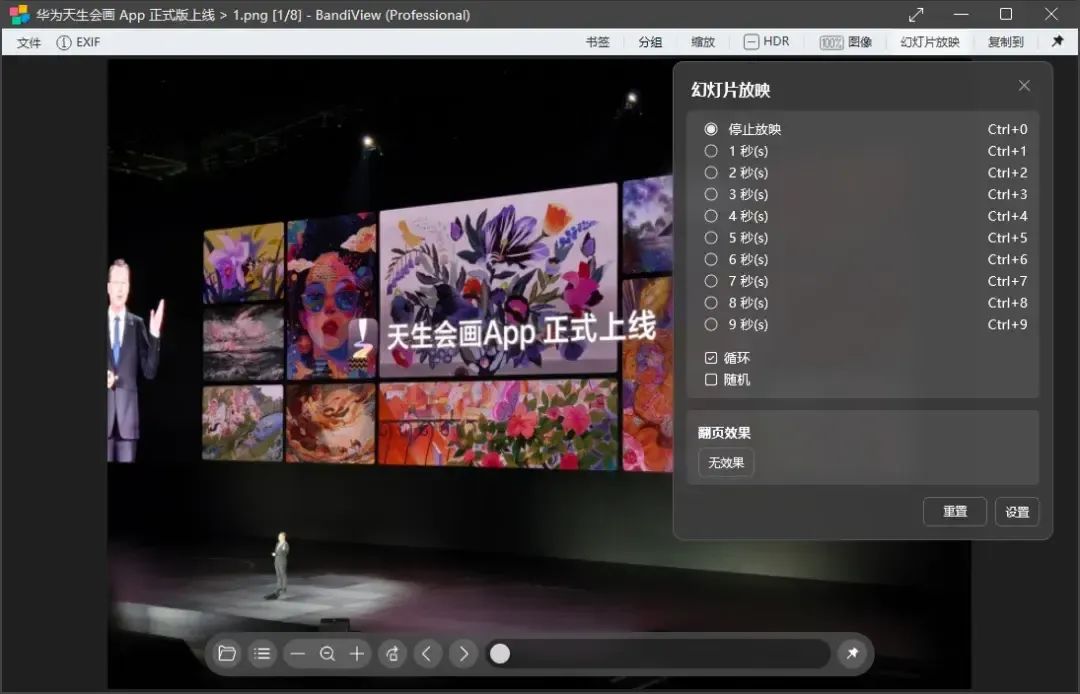Click the 设置 settings button
Screen dimensions: 1080x694
point(1017,512)
